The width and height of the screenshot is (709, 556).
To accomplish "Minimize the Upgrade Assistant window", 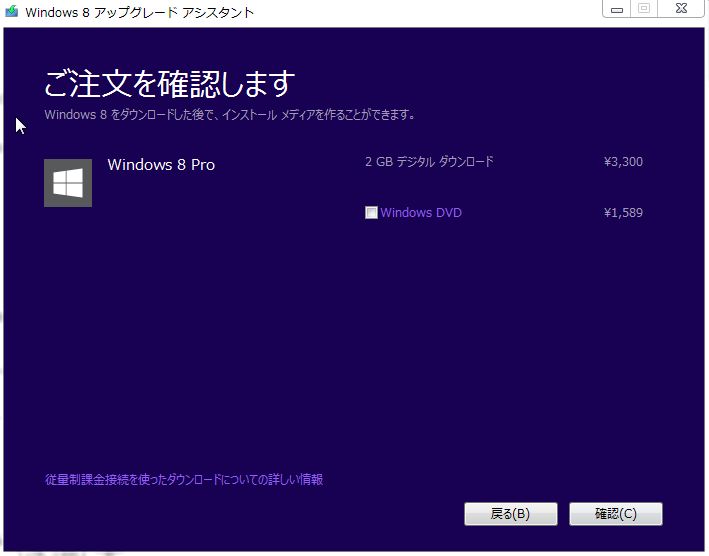I will click(x=617, y=9).
